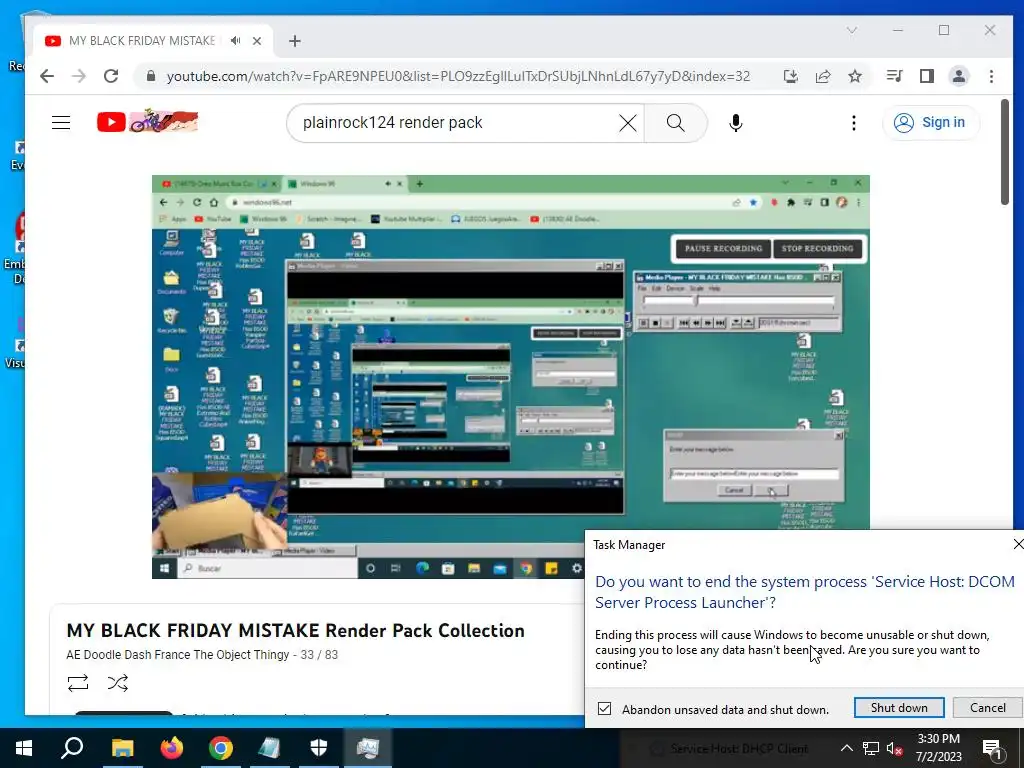Screen dimensions: 1024x768
Task: Open Chrome profile avatar
Action: (959, 76)
